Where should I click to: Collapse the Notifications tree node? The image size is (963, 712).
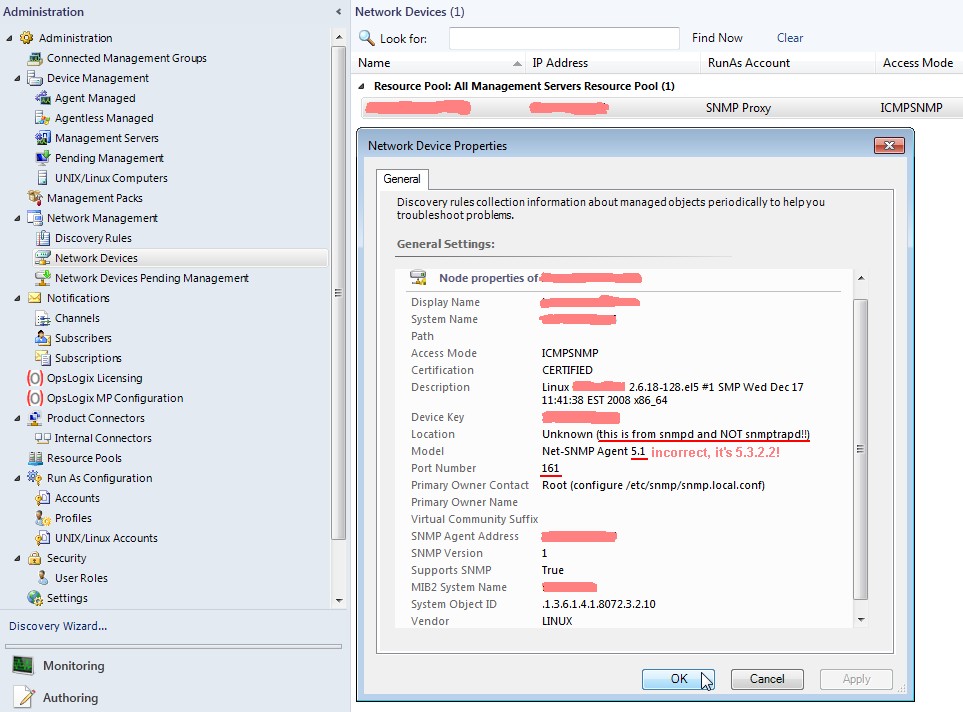(x=17, y=298)
